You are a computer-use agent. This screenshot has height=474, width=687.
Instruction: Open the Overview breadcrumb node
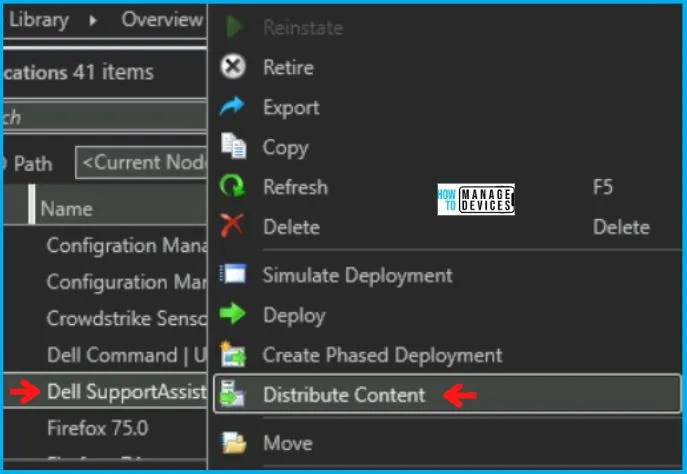pyautogui.click(x=162, y=19)
